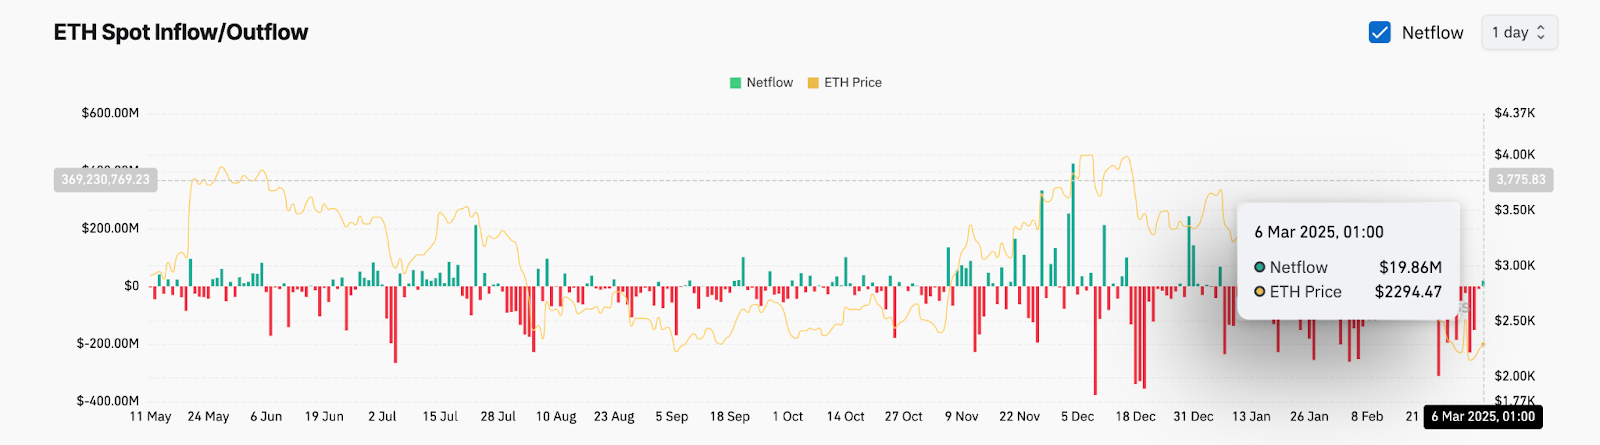Click the $-400.00M left axis label
Screen dimensions: 1600x445
[108, 401]
